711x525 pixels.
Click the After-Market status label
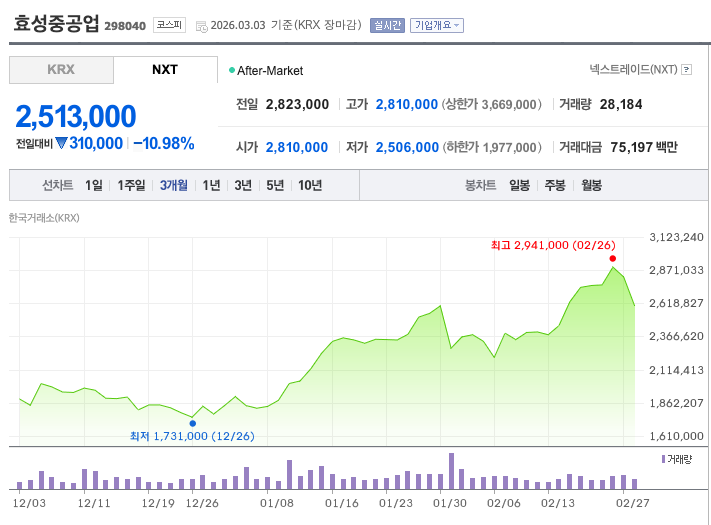[x=270, y=71]
